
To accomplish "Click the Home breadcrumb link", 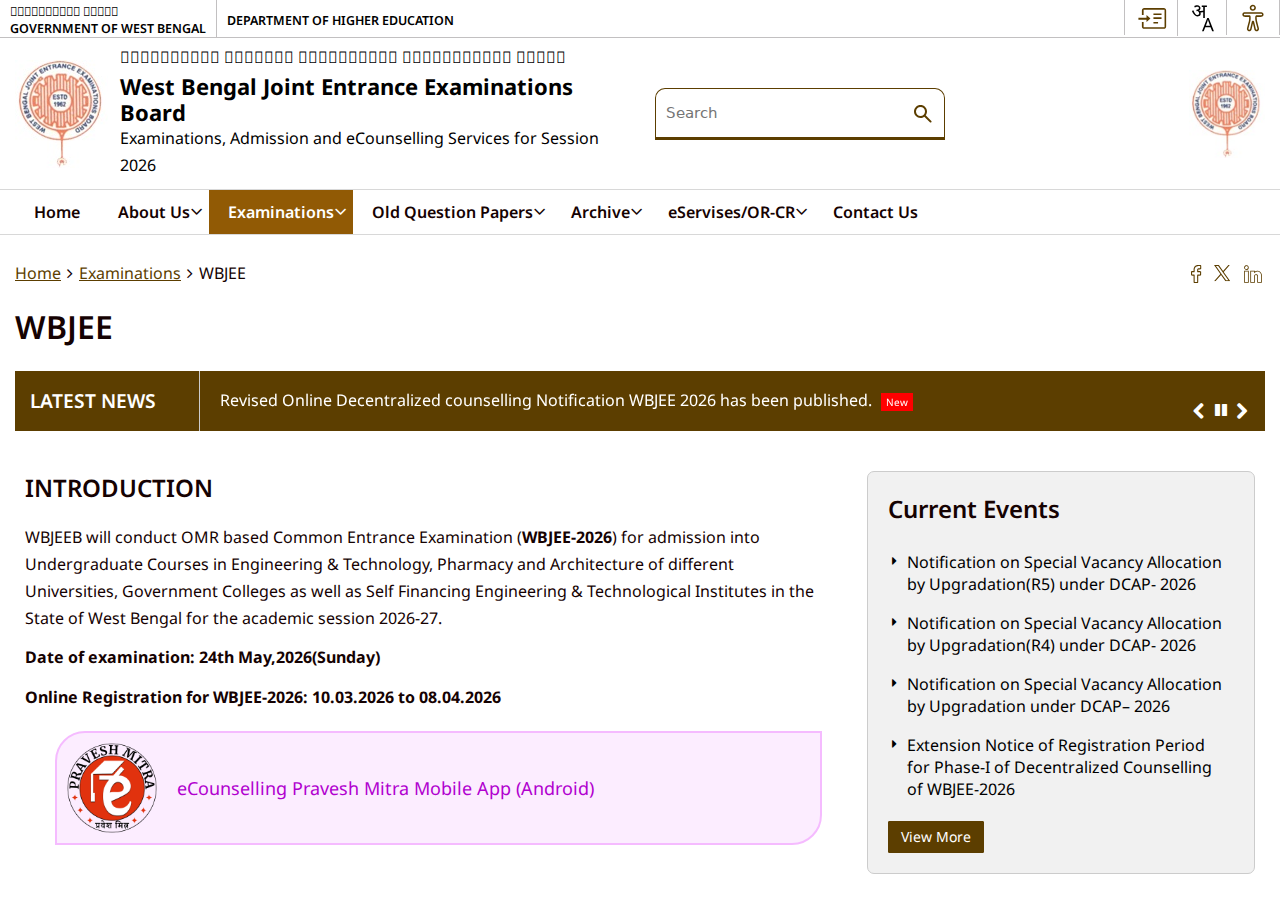I will pyautogui.click(x=38, y=273).
